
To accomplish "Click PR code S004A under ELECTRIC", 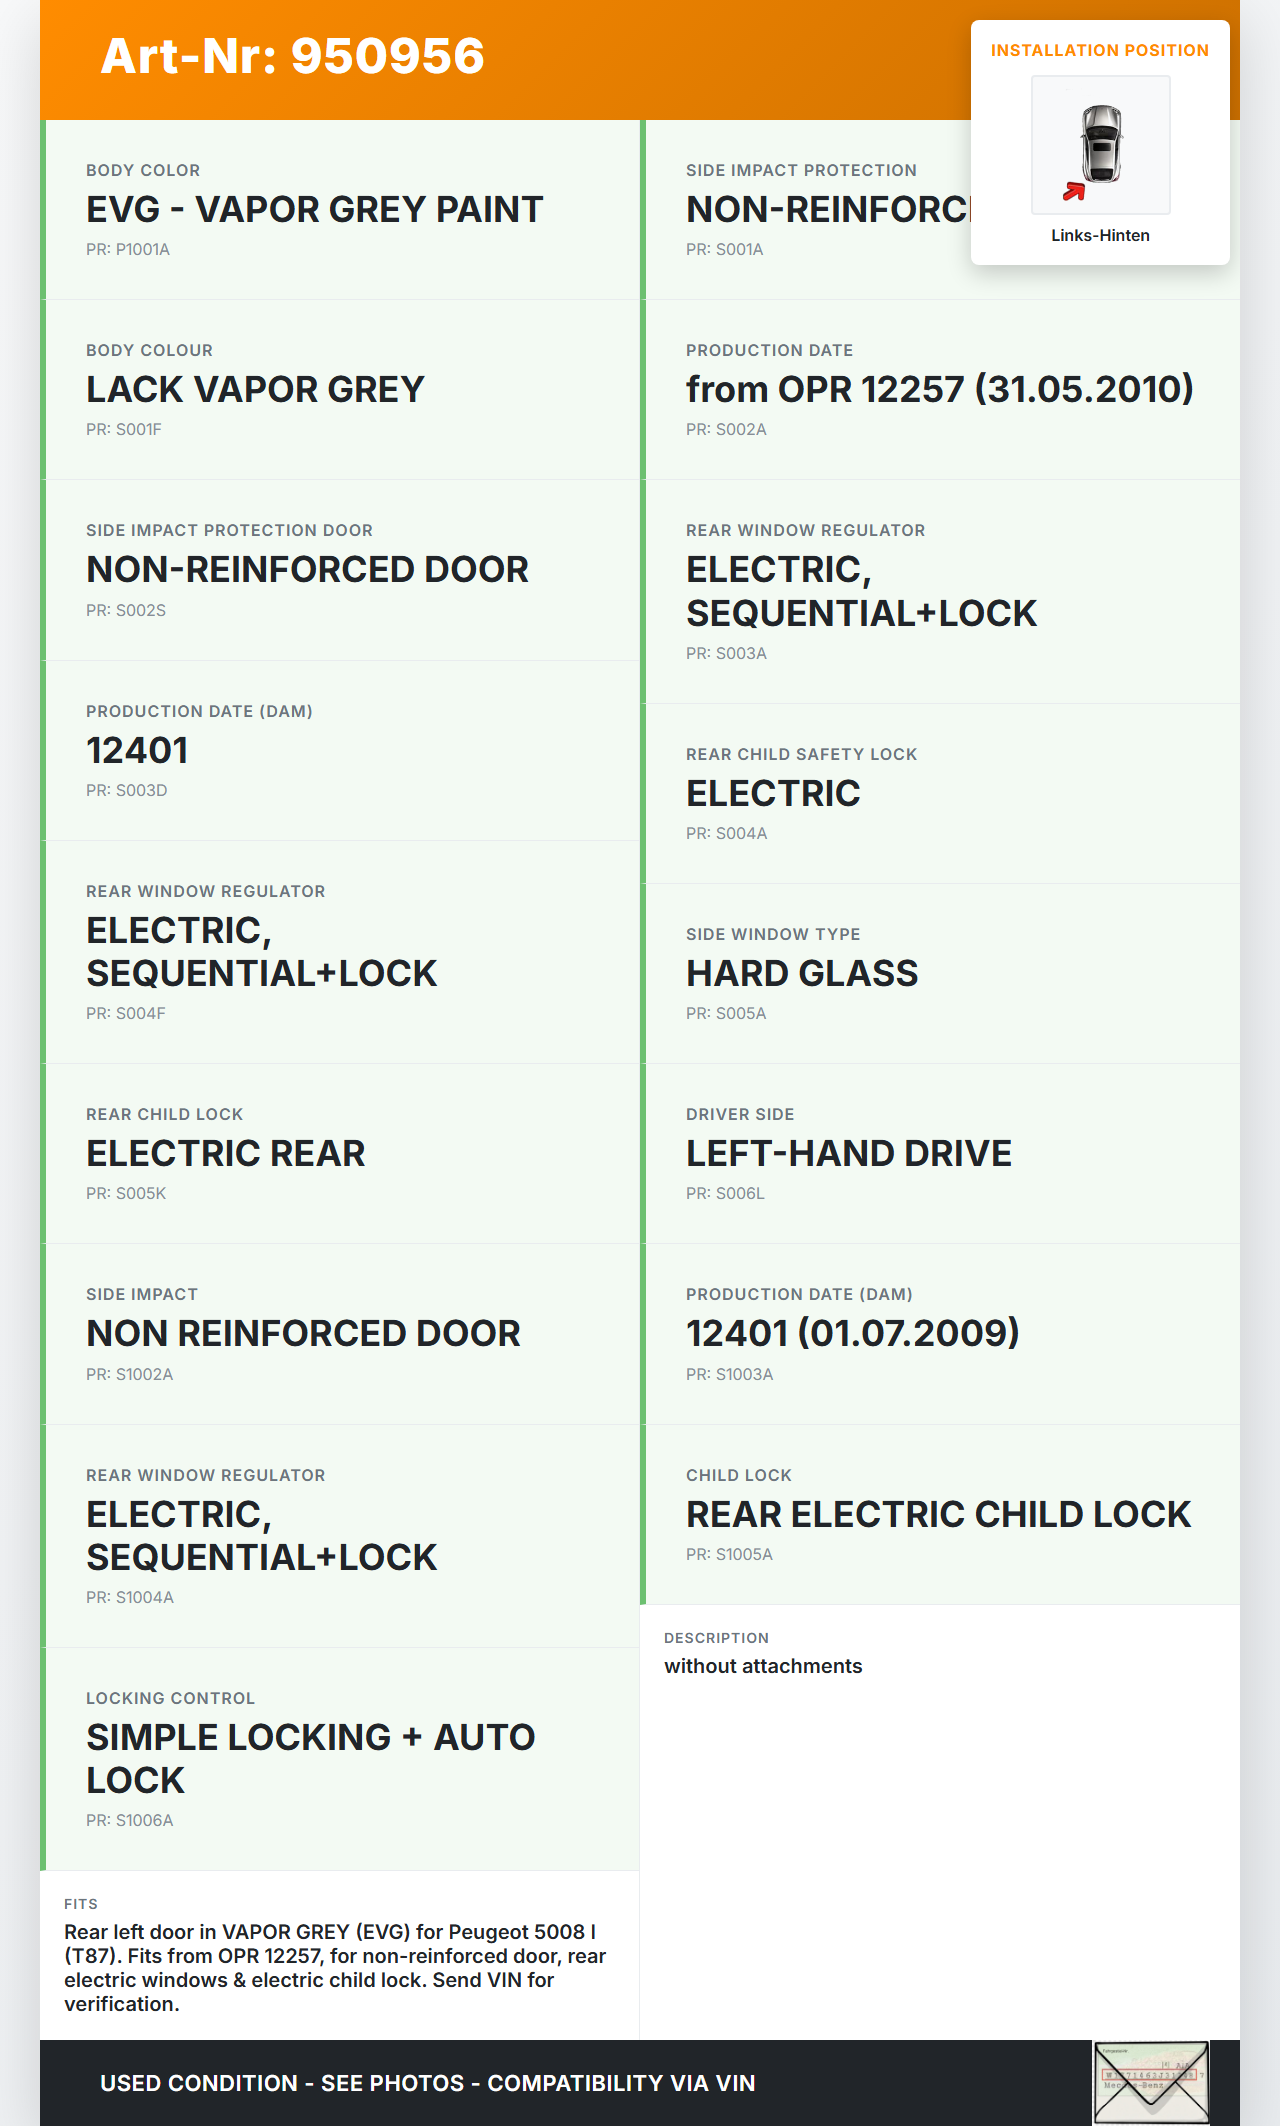I will click(726, 834).
